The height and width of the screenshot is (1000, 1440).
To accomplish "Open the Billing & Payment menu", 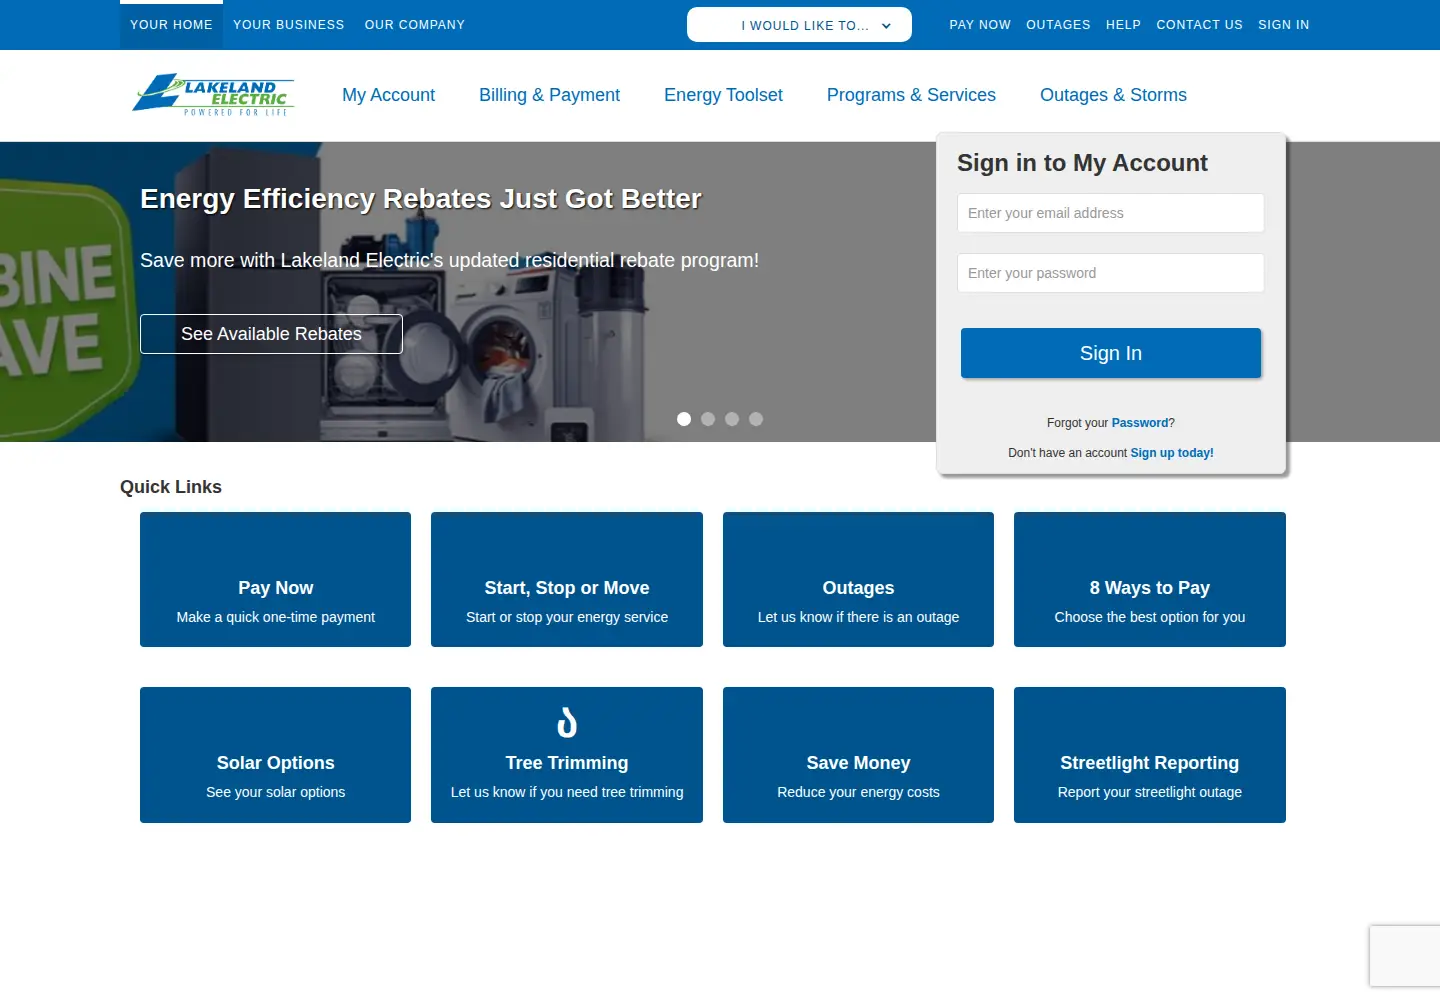I will [549, 95].
